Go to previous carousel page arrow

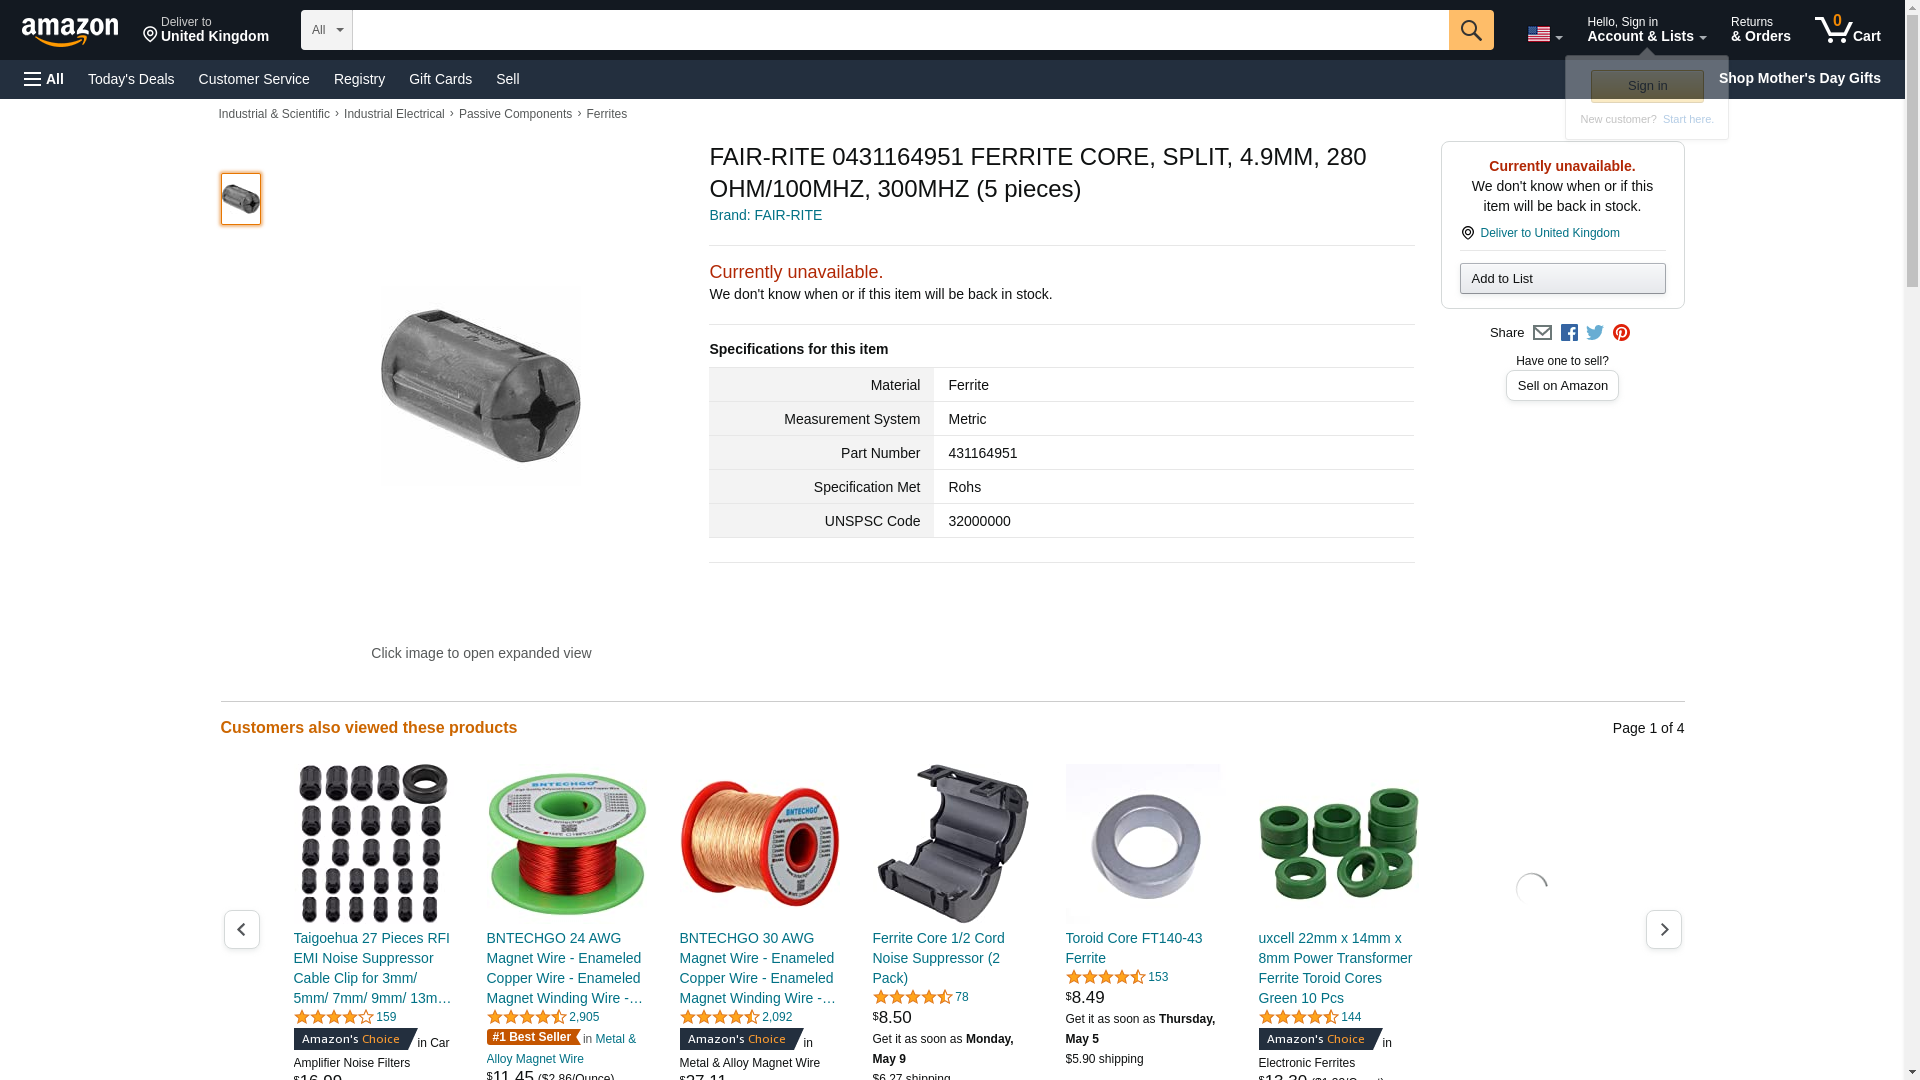coord(242,930)
